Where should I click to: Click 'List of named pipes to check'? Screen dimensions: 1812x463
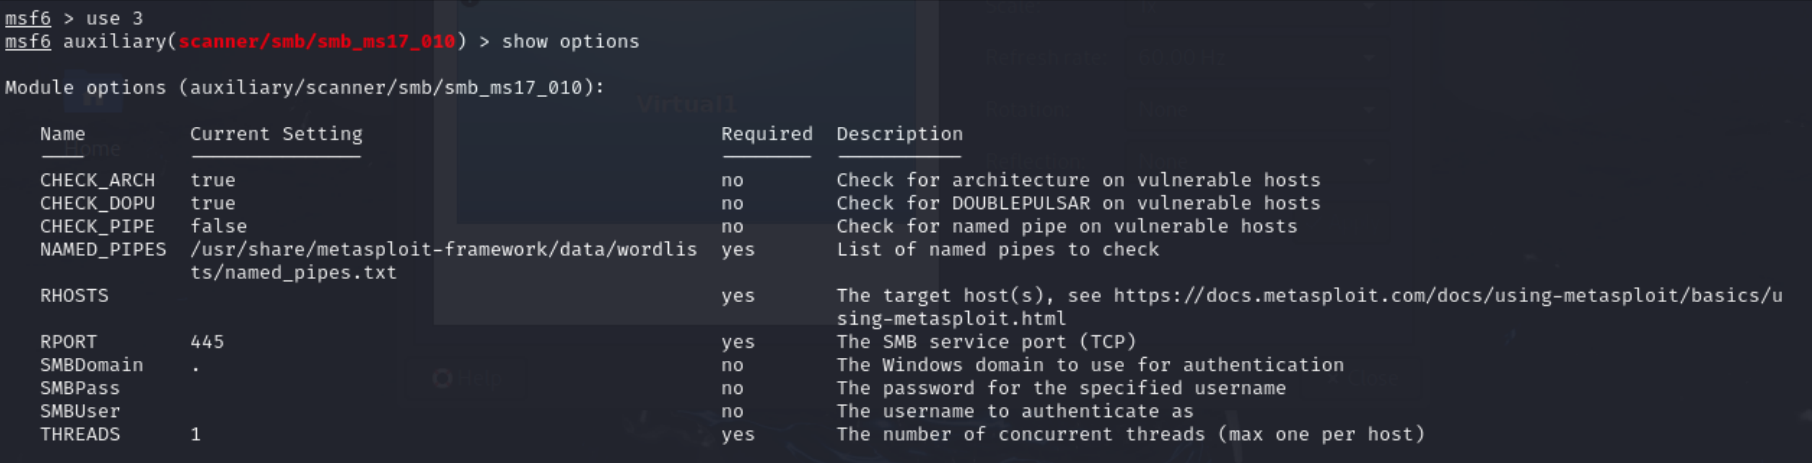tap(998, 249)
